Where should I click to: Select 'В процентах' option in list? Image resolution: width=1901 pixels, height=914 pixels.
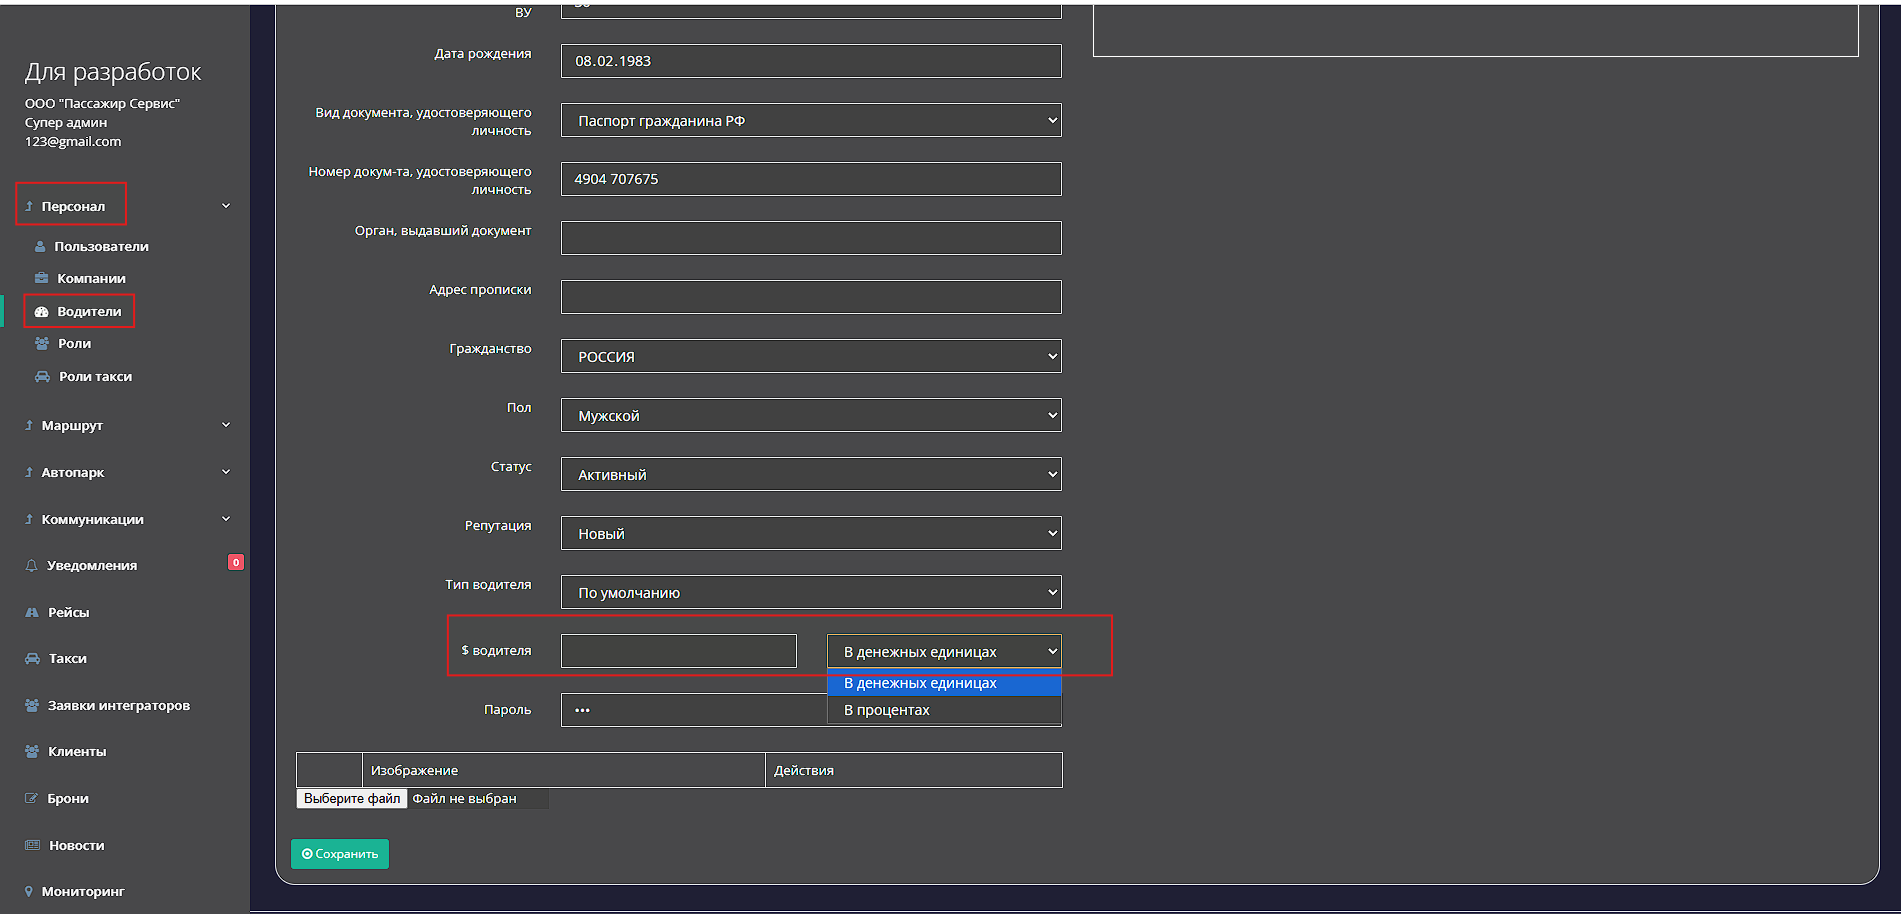(x=887, y=710)
